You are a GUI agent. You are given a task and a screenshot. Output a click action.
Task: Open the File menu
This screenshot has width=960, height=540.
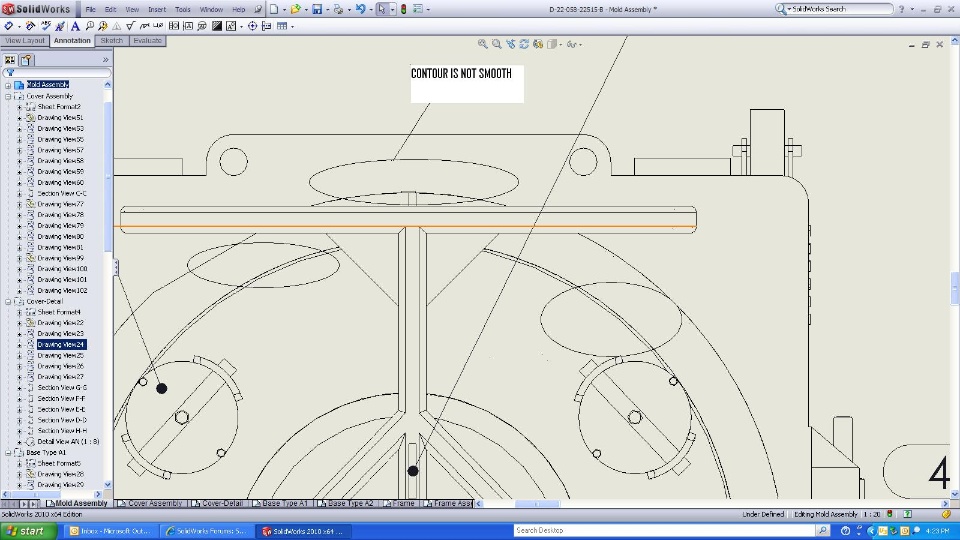(91, 9)
